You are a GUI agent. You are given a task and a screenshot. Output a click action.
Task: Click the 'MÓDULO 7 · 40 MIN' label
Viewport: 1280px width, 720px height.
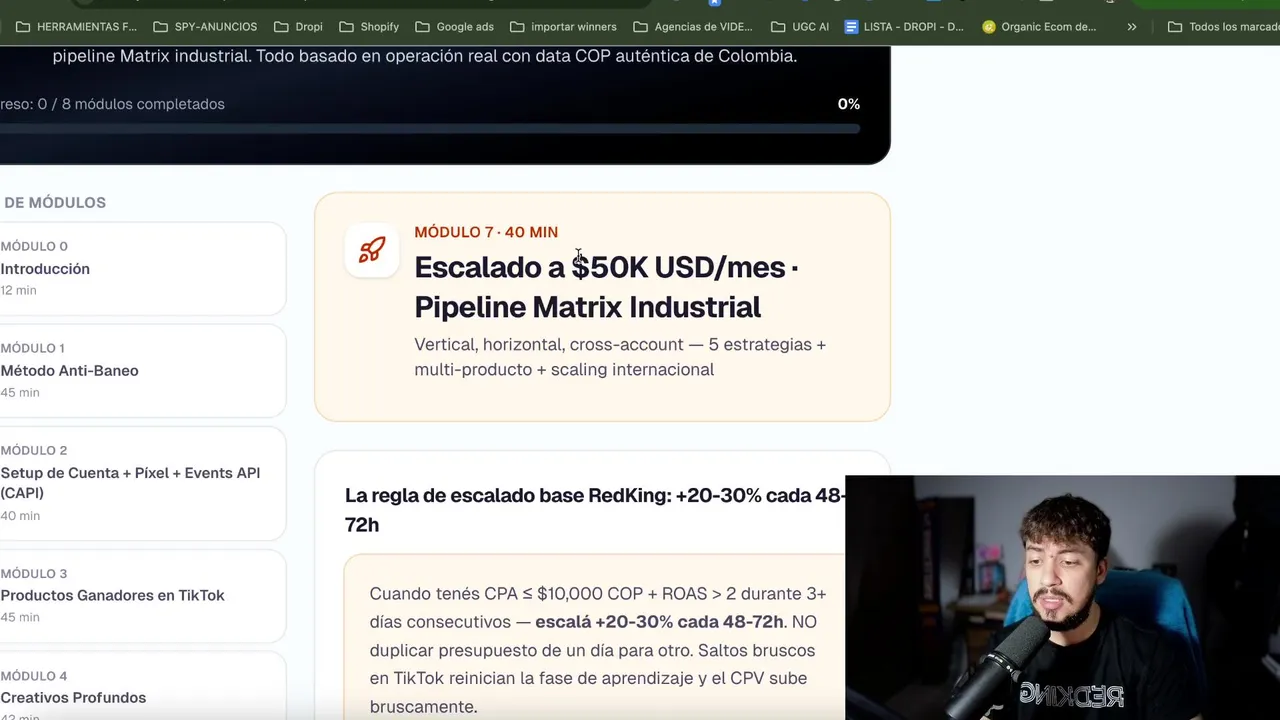[x=486, y=232]
